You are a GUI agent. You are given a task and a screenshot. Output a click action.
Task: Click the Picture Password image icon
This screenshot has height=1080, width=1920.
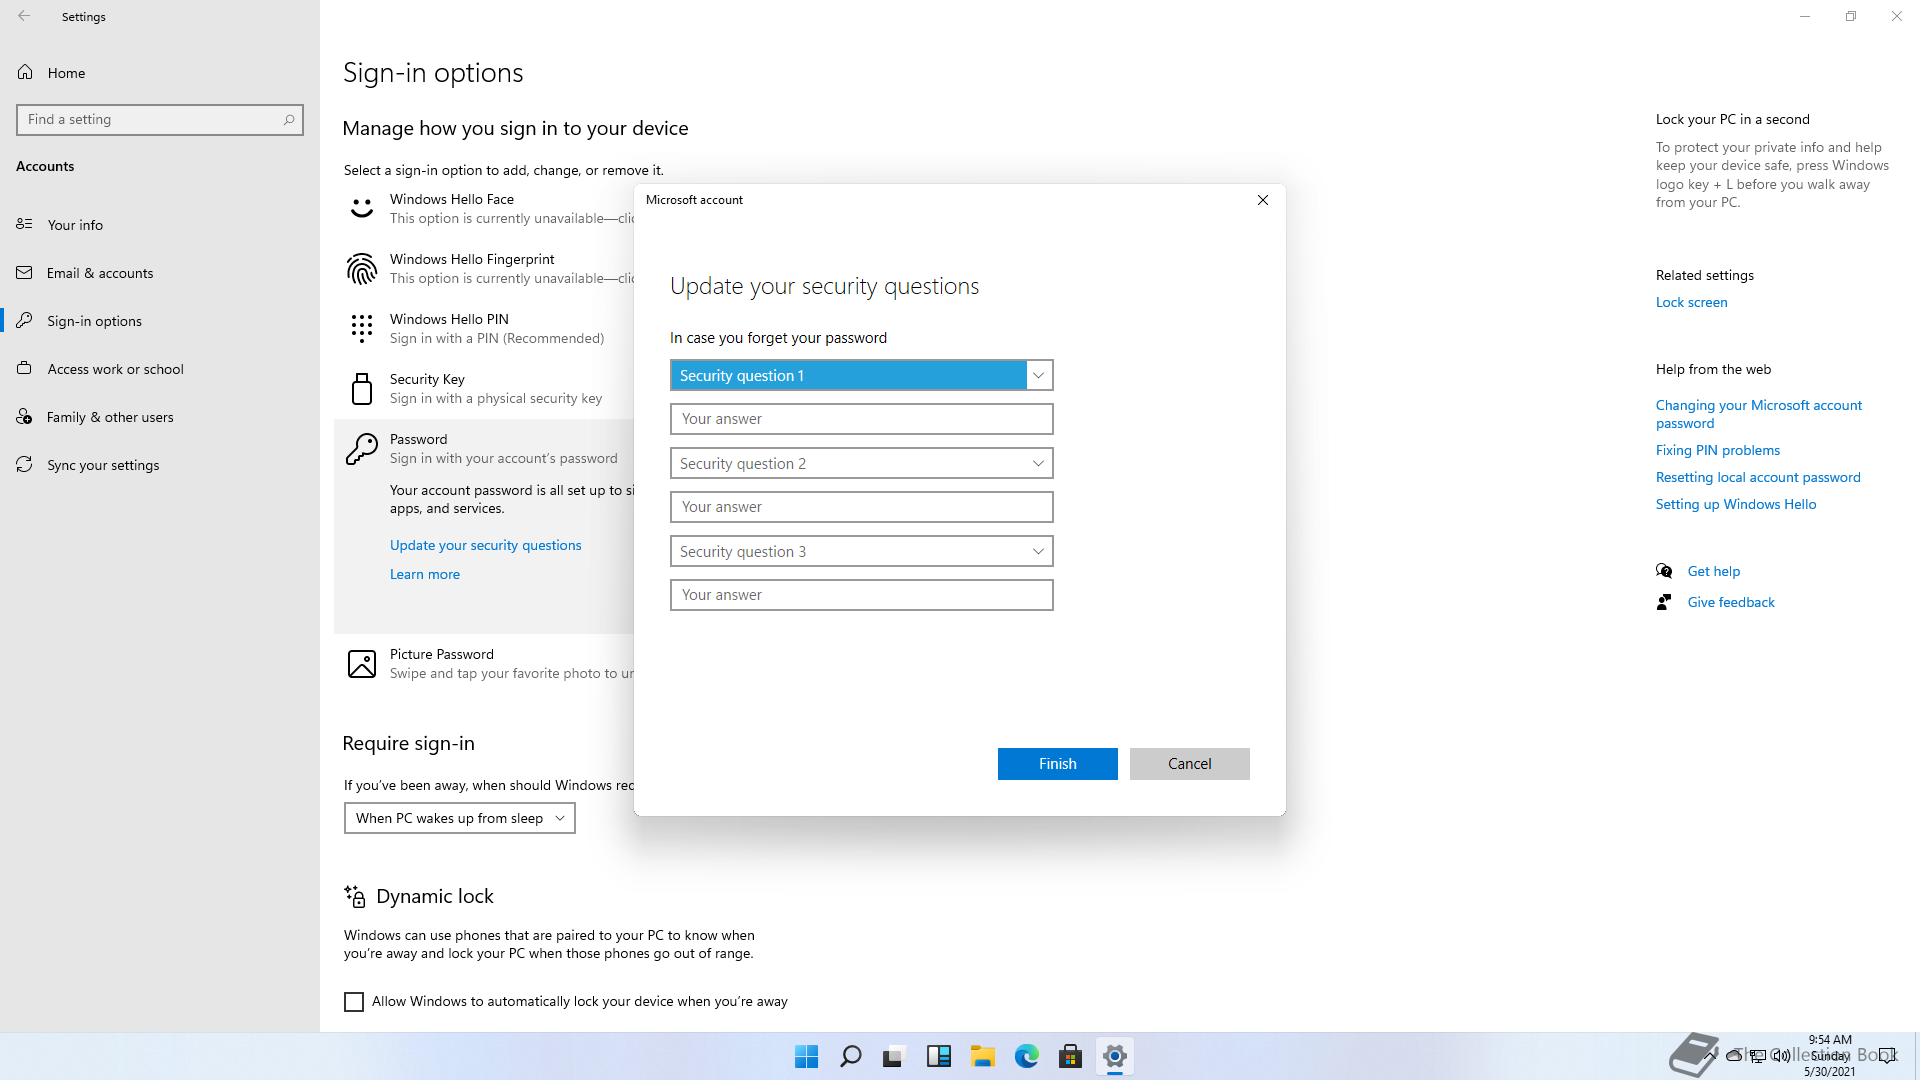tap(361, 664)
